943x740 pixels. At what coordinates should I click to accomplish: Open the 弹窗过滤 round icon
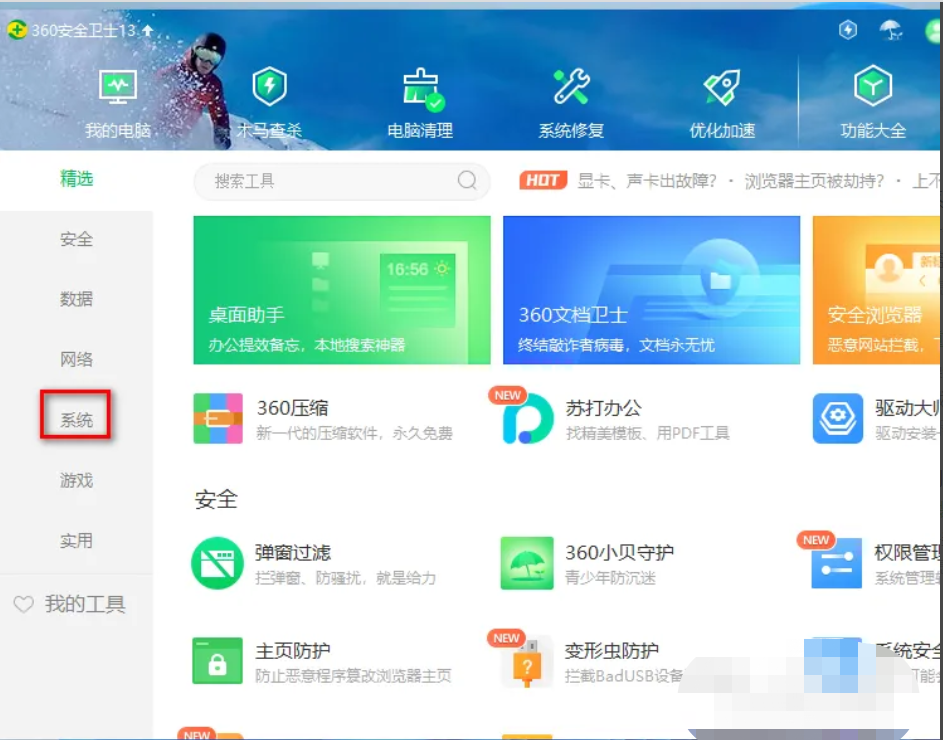[217, 563]
